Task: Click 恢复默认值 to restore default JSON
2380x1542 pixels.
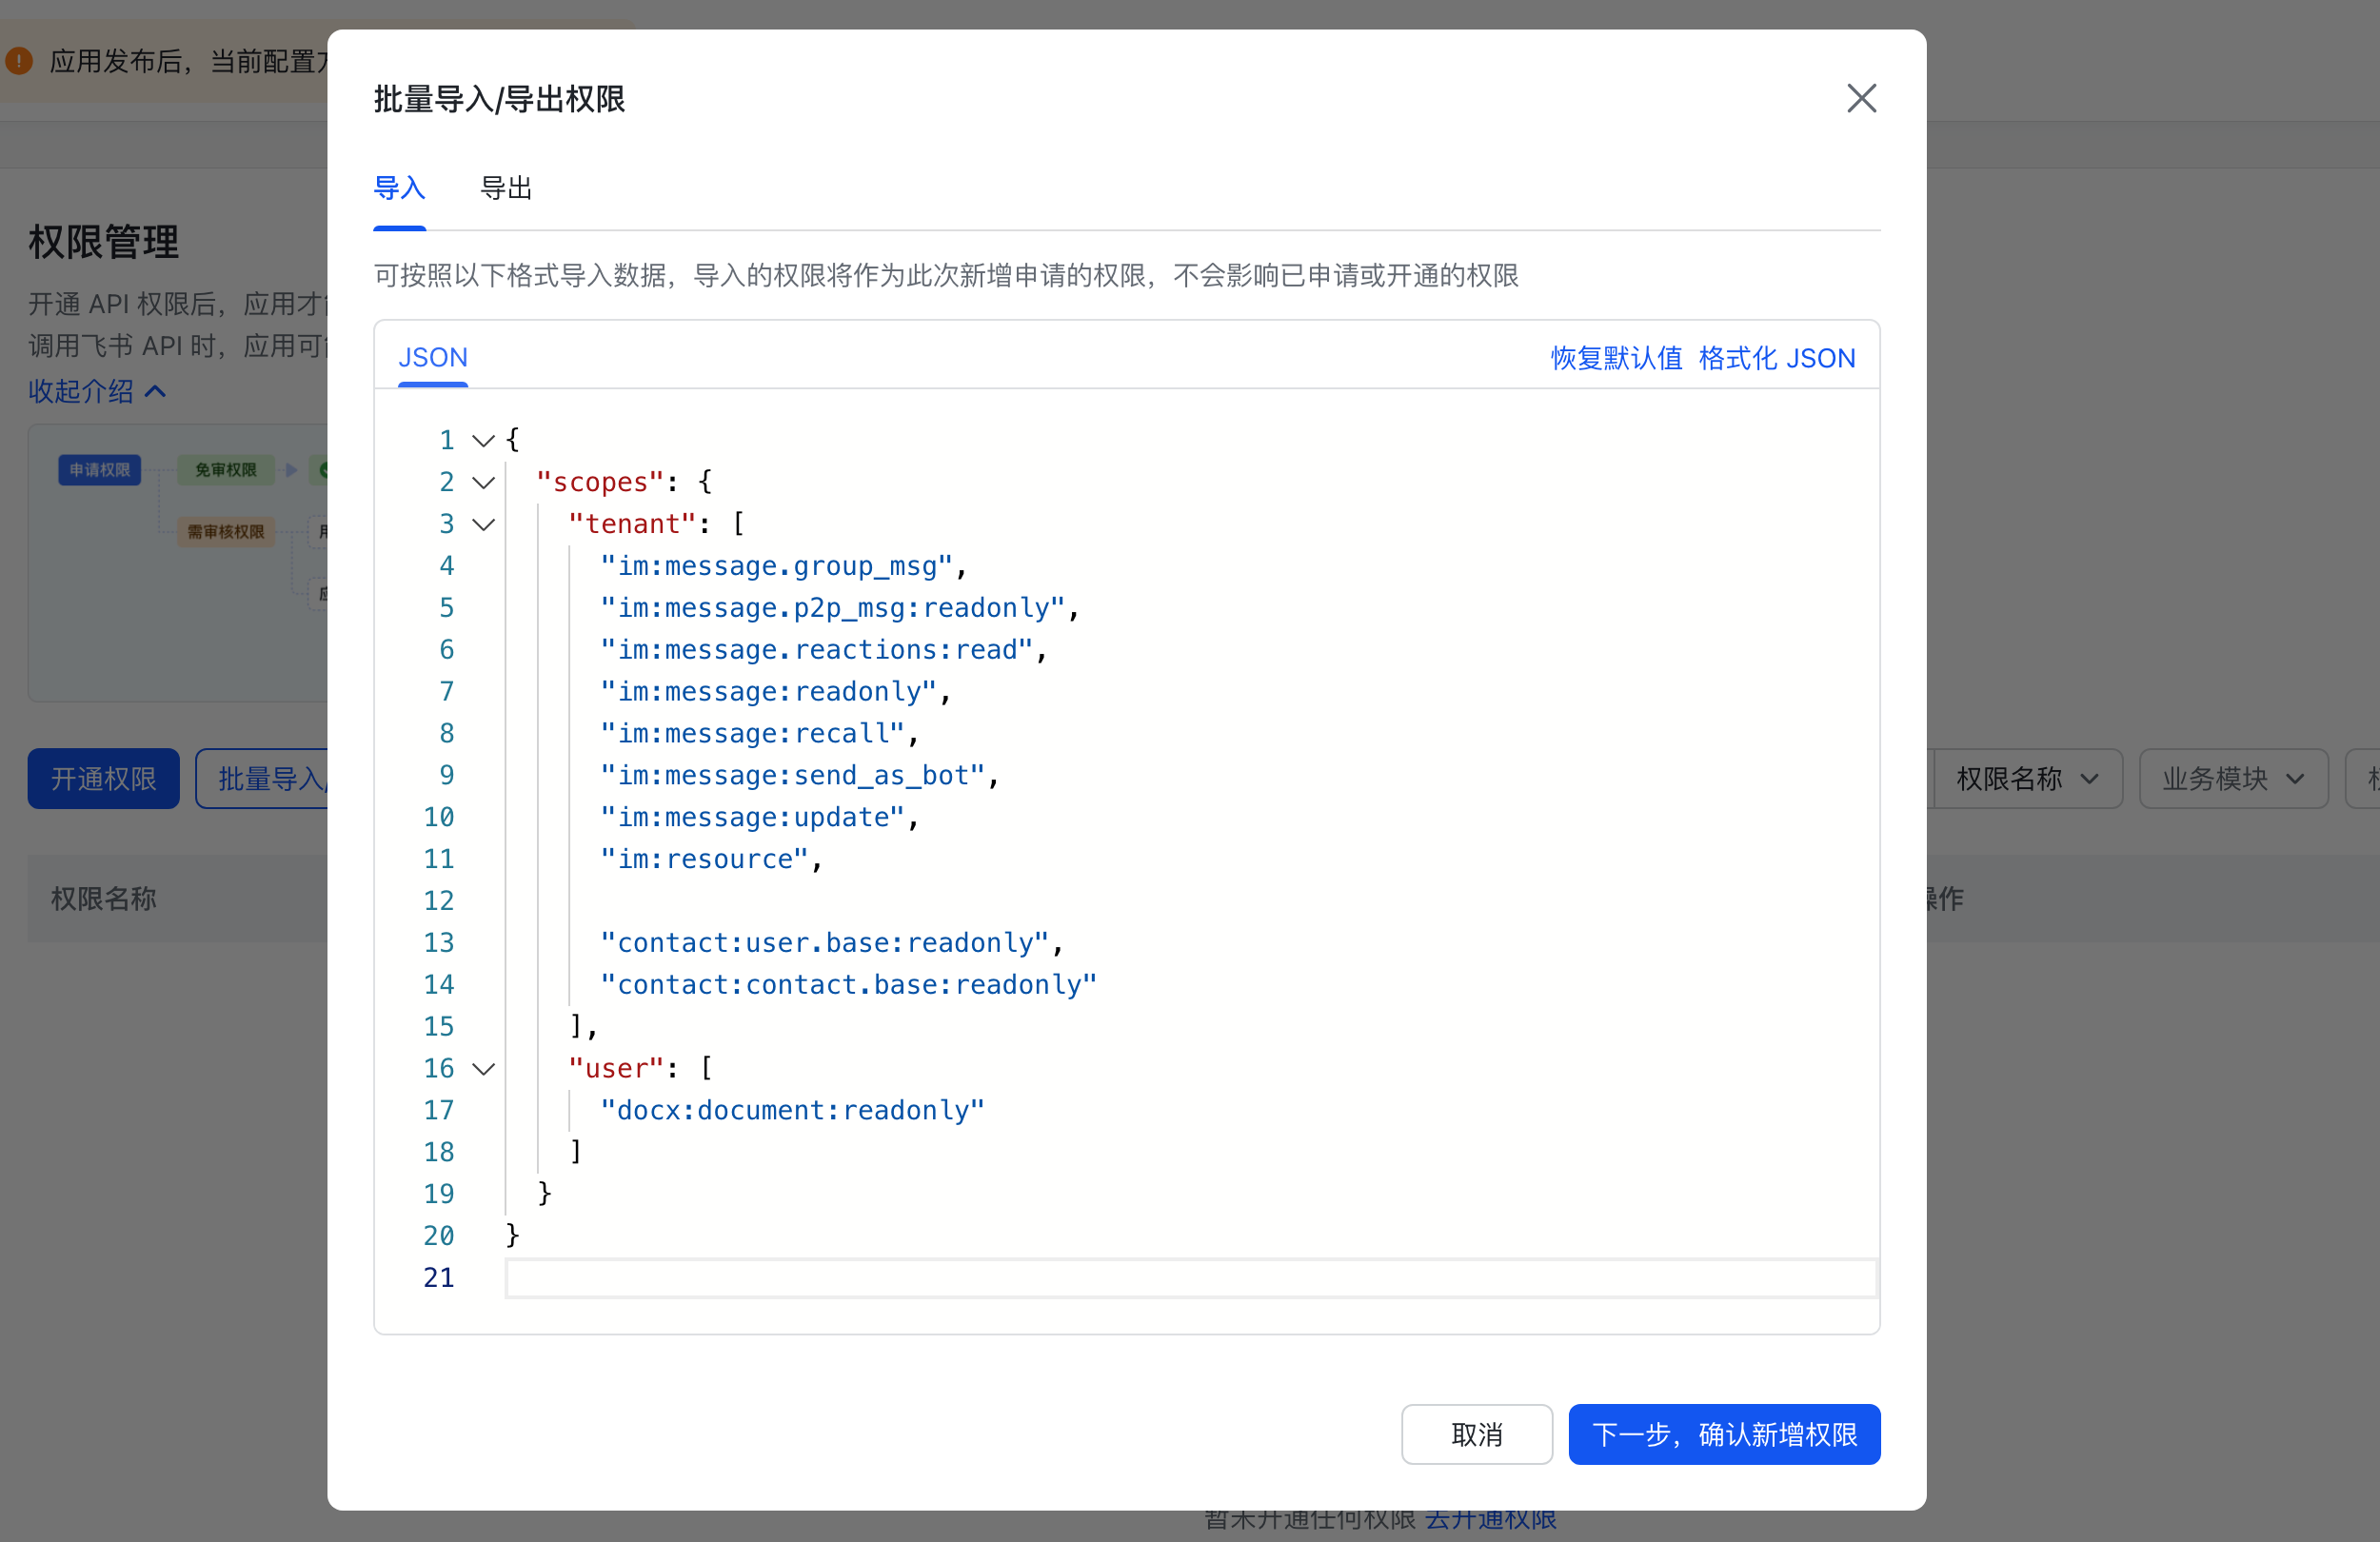Action: click(x=1615, y=358)
